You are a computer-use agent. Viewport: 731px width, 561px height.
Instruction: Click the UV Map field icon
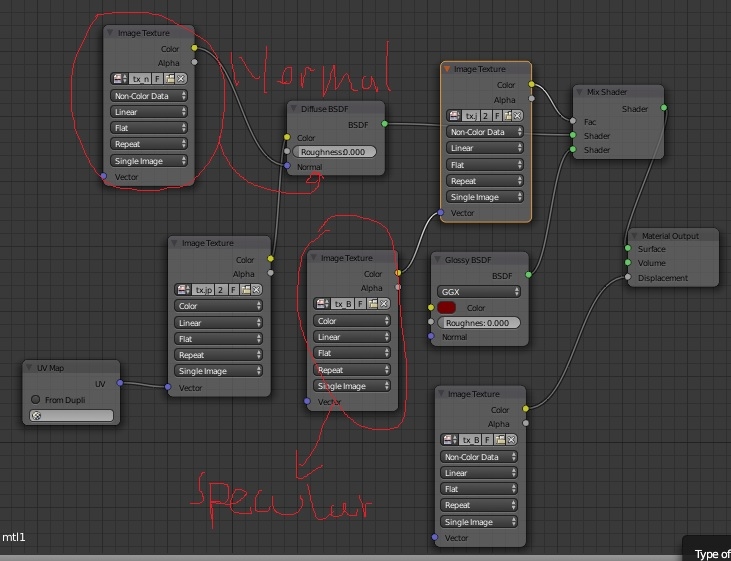point(37,416)
